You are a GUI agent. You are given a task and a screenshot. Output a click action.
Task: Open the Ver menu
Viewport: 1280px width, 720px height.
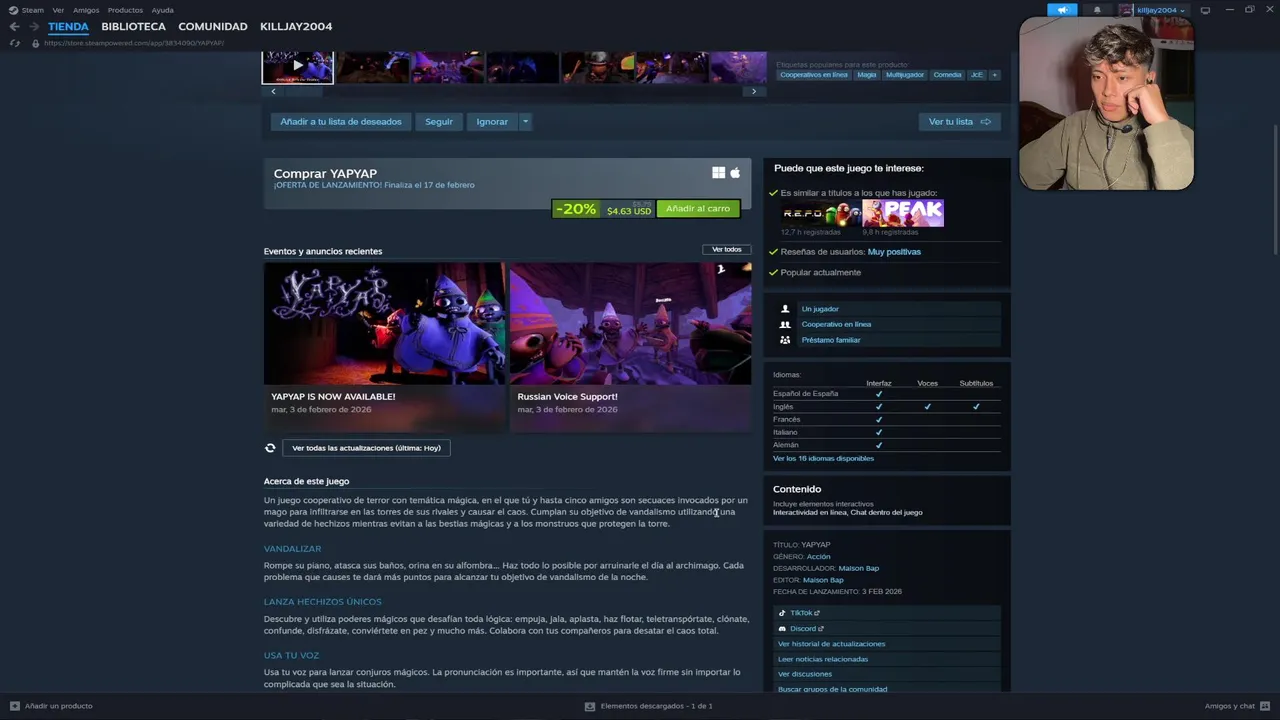(x=58, y=10)
